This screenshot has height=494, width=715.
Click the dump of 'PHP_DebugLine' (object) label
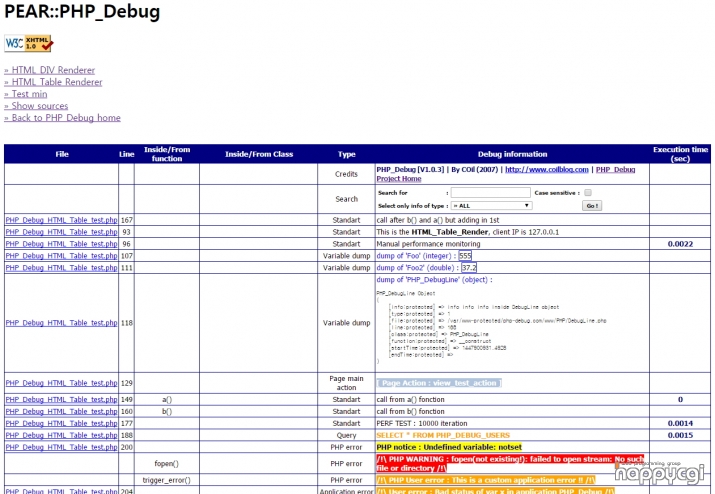pos(434,279)
